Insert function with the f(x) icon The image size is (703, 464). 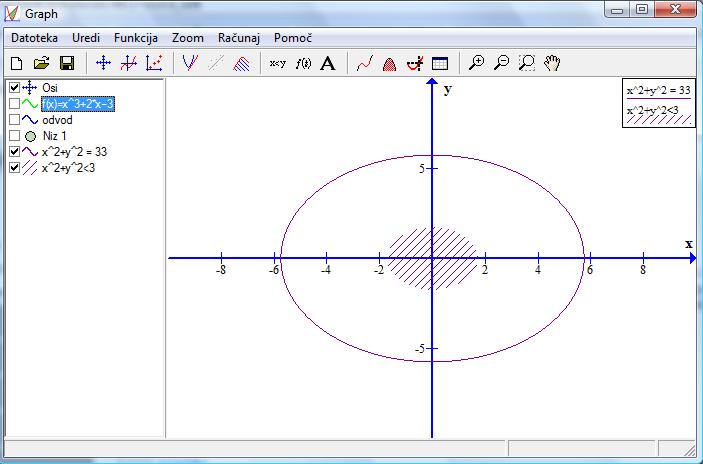[x=303, y=63]
